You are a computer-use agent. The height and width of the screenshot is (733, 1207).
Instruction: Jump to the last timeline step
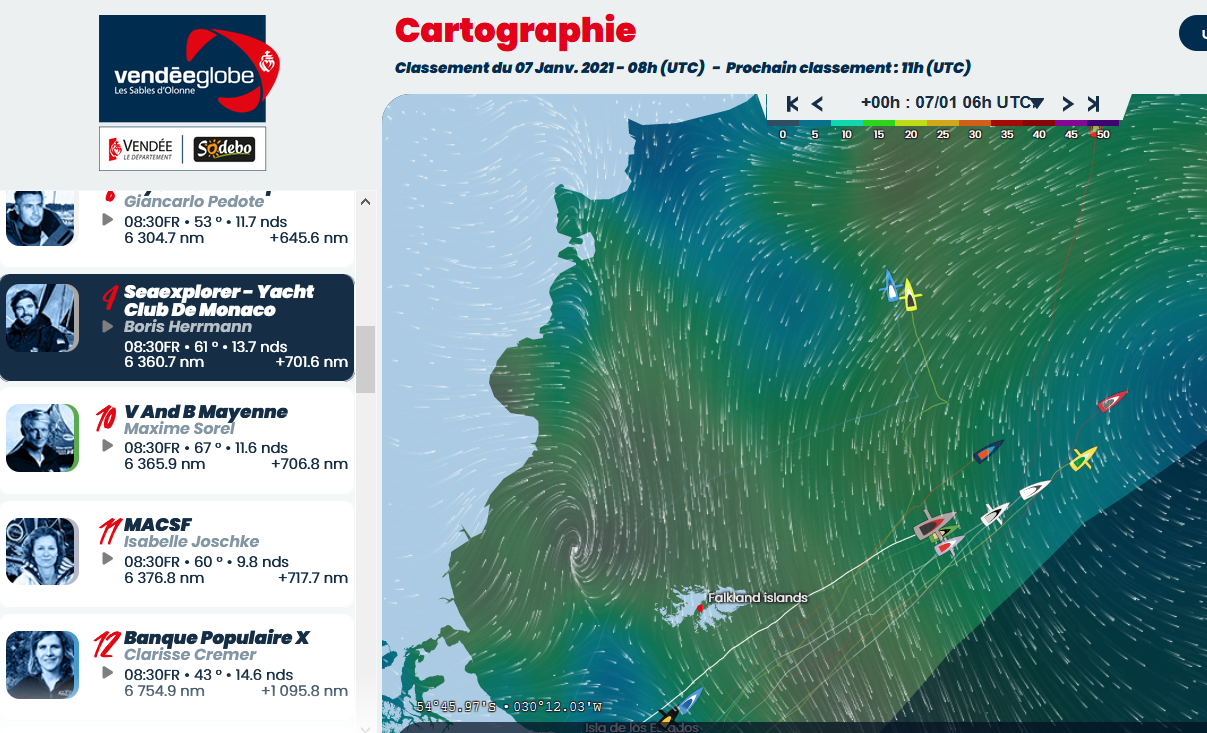point(1093,104)
